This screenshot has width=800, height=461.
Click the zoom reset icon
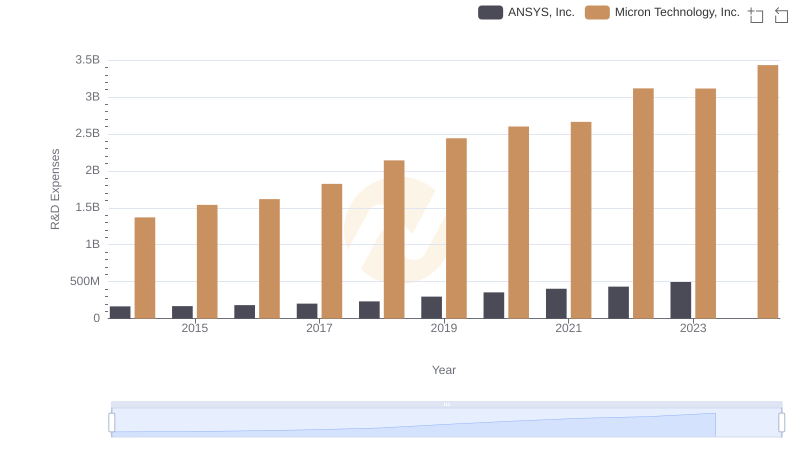coord(781,15)
